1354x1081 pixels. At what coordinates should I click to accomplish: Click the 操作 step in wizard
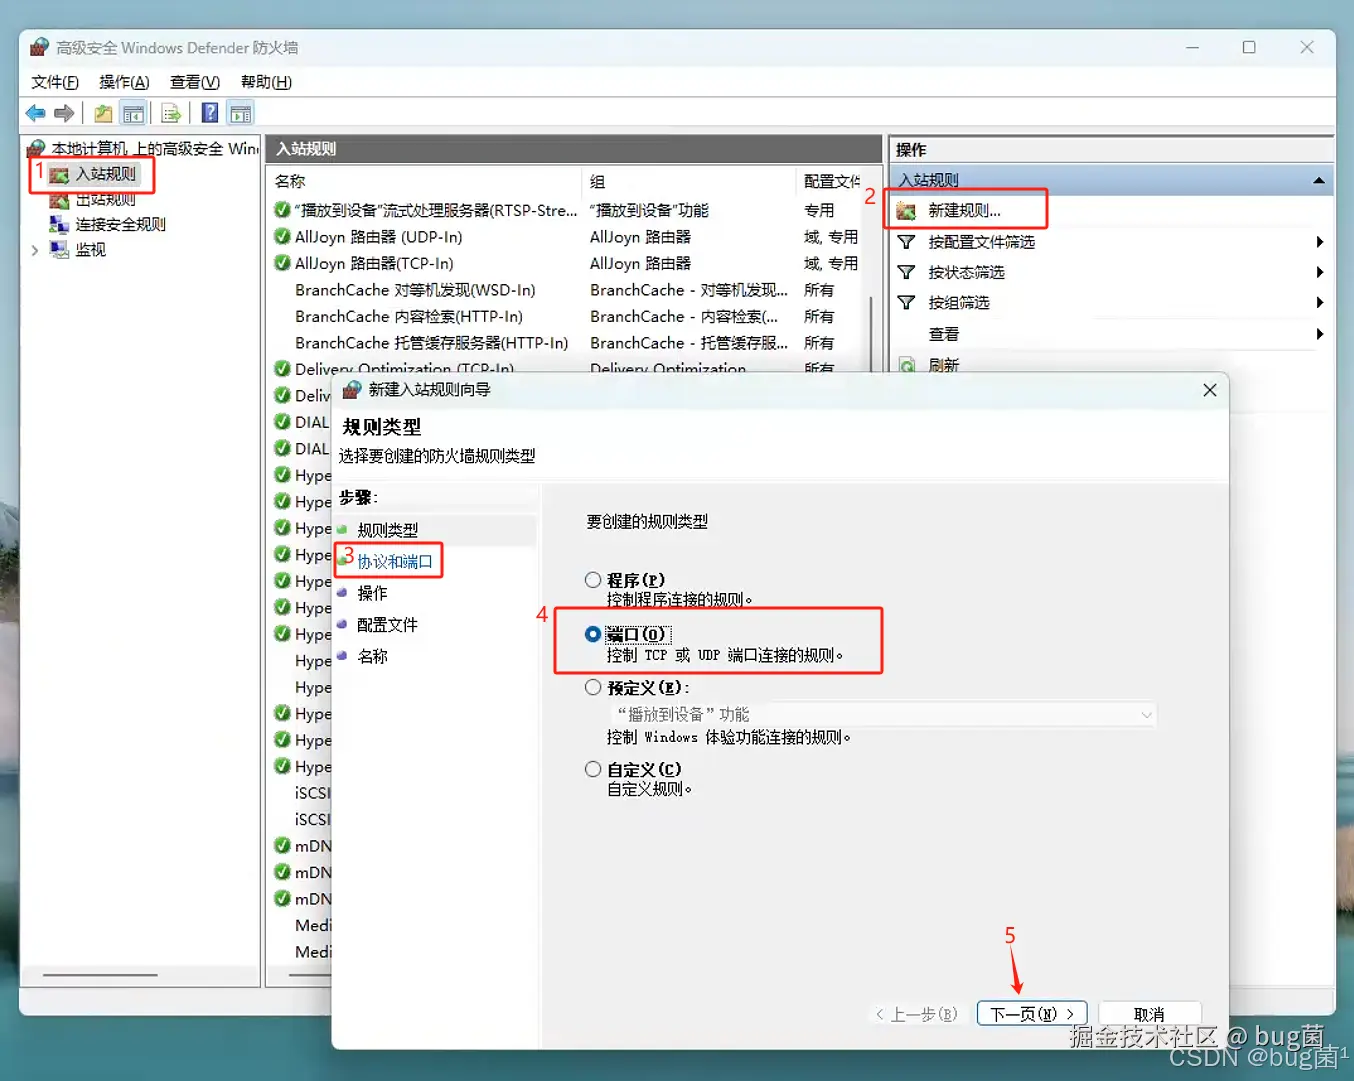pyautogui.click(x=372, y=593)
